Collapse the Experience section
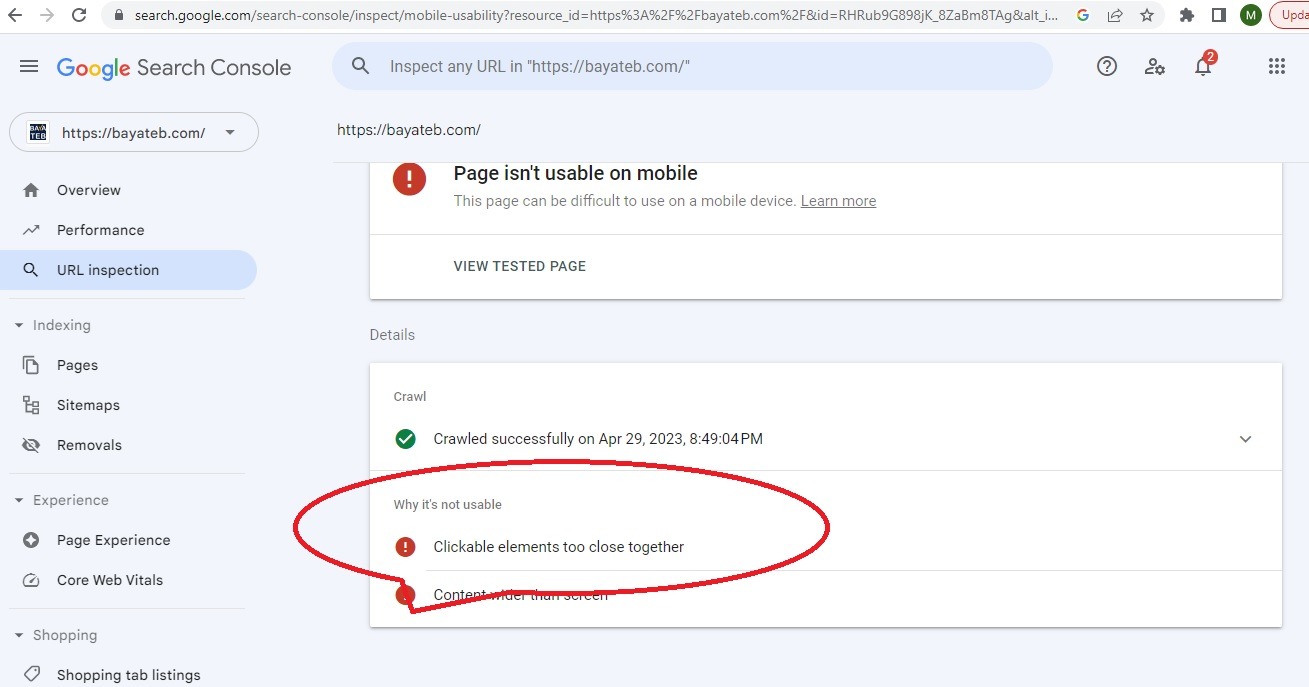1309x687 pixels. pos(19,500)
